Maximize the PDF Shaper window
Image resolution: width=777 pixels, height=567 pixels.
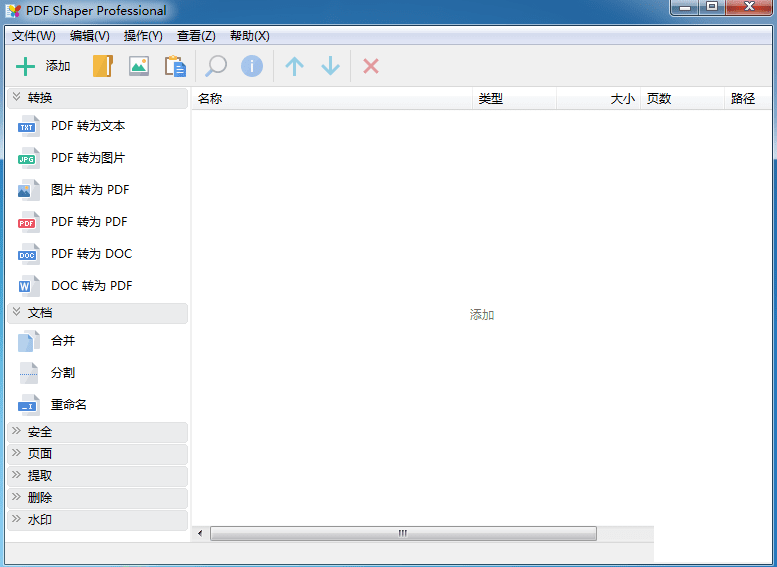[x=712, y=7]
